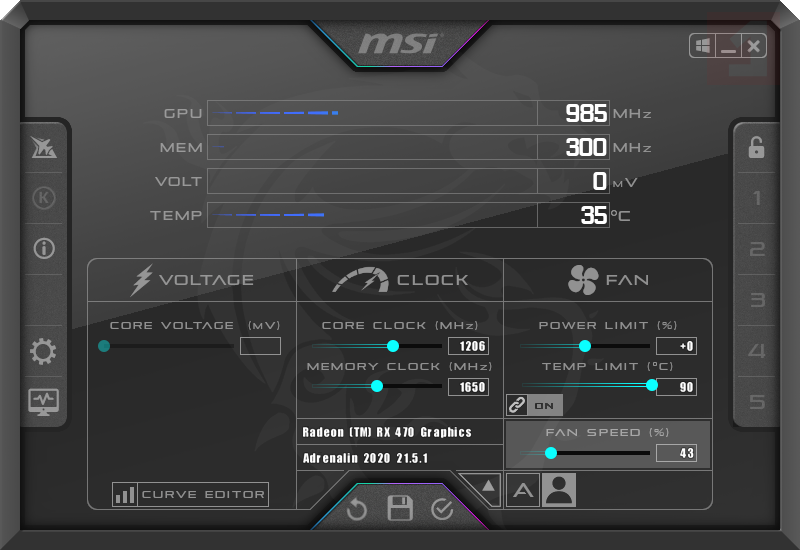Minimize the Afterburner window
Viewport: 800px width, 550px height.
pos(728,46)
